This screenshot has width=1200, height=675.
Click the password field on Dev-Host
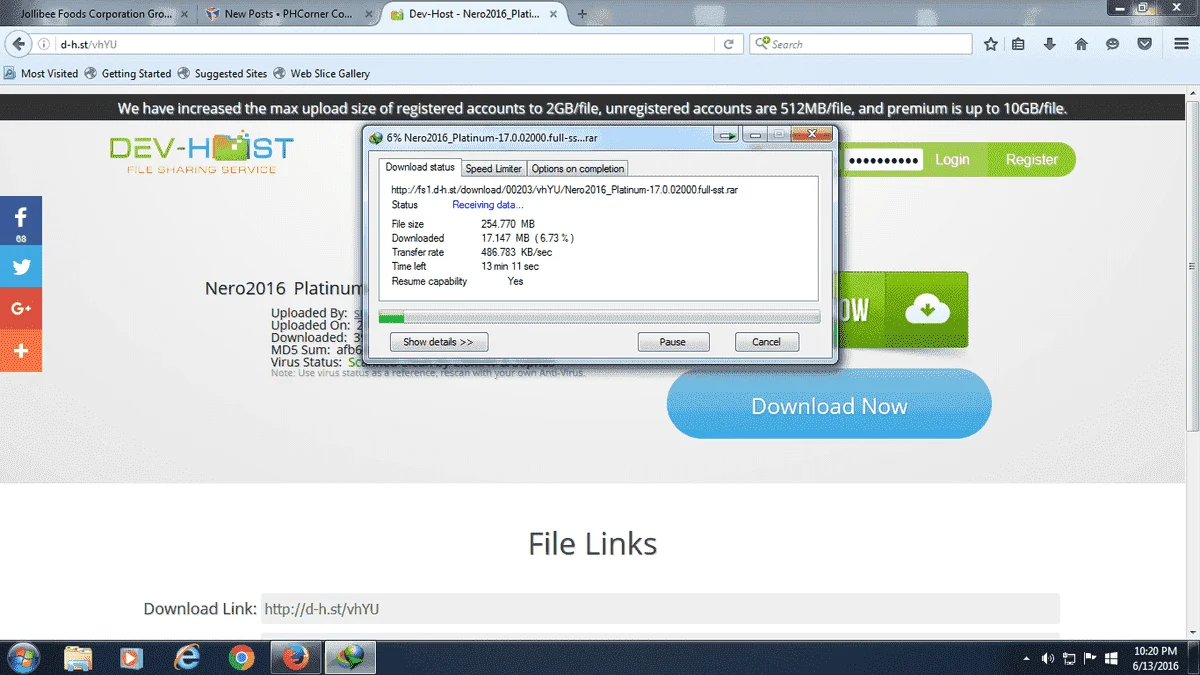(x=882, y=160)
